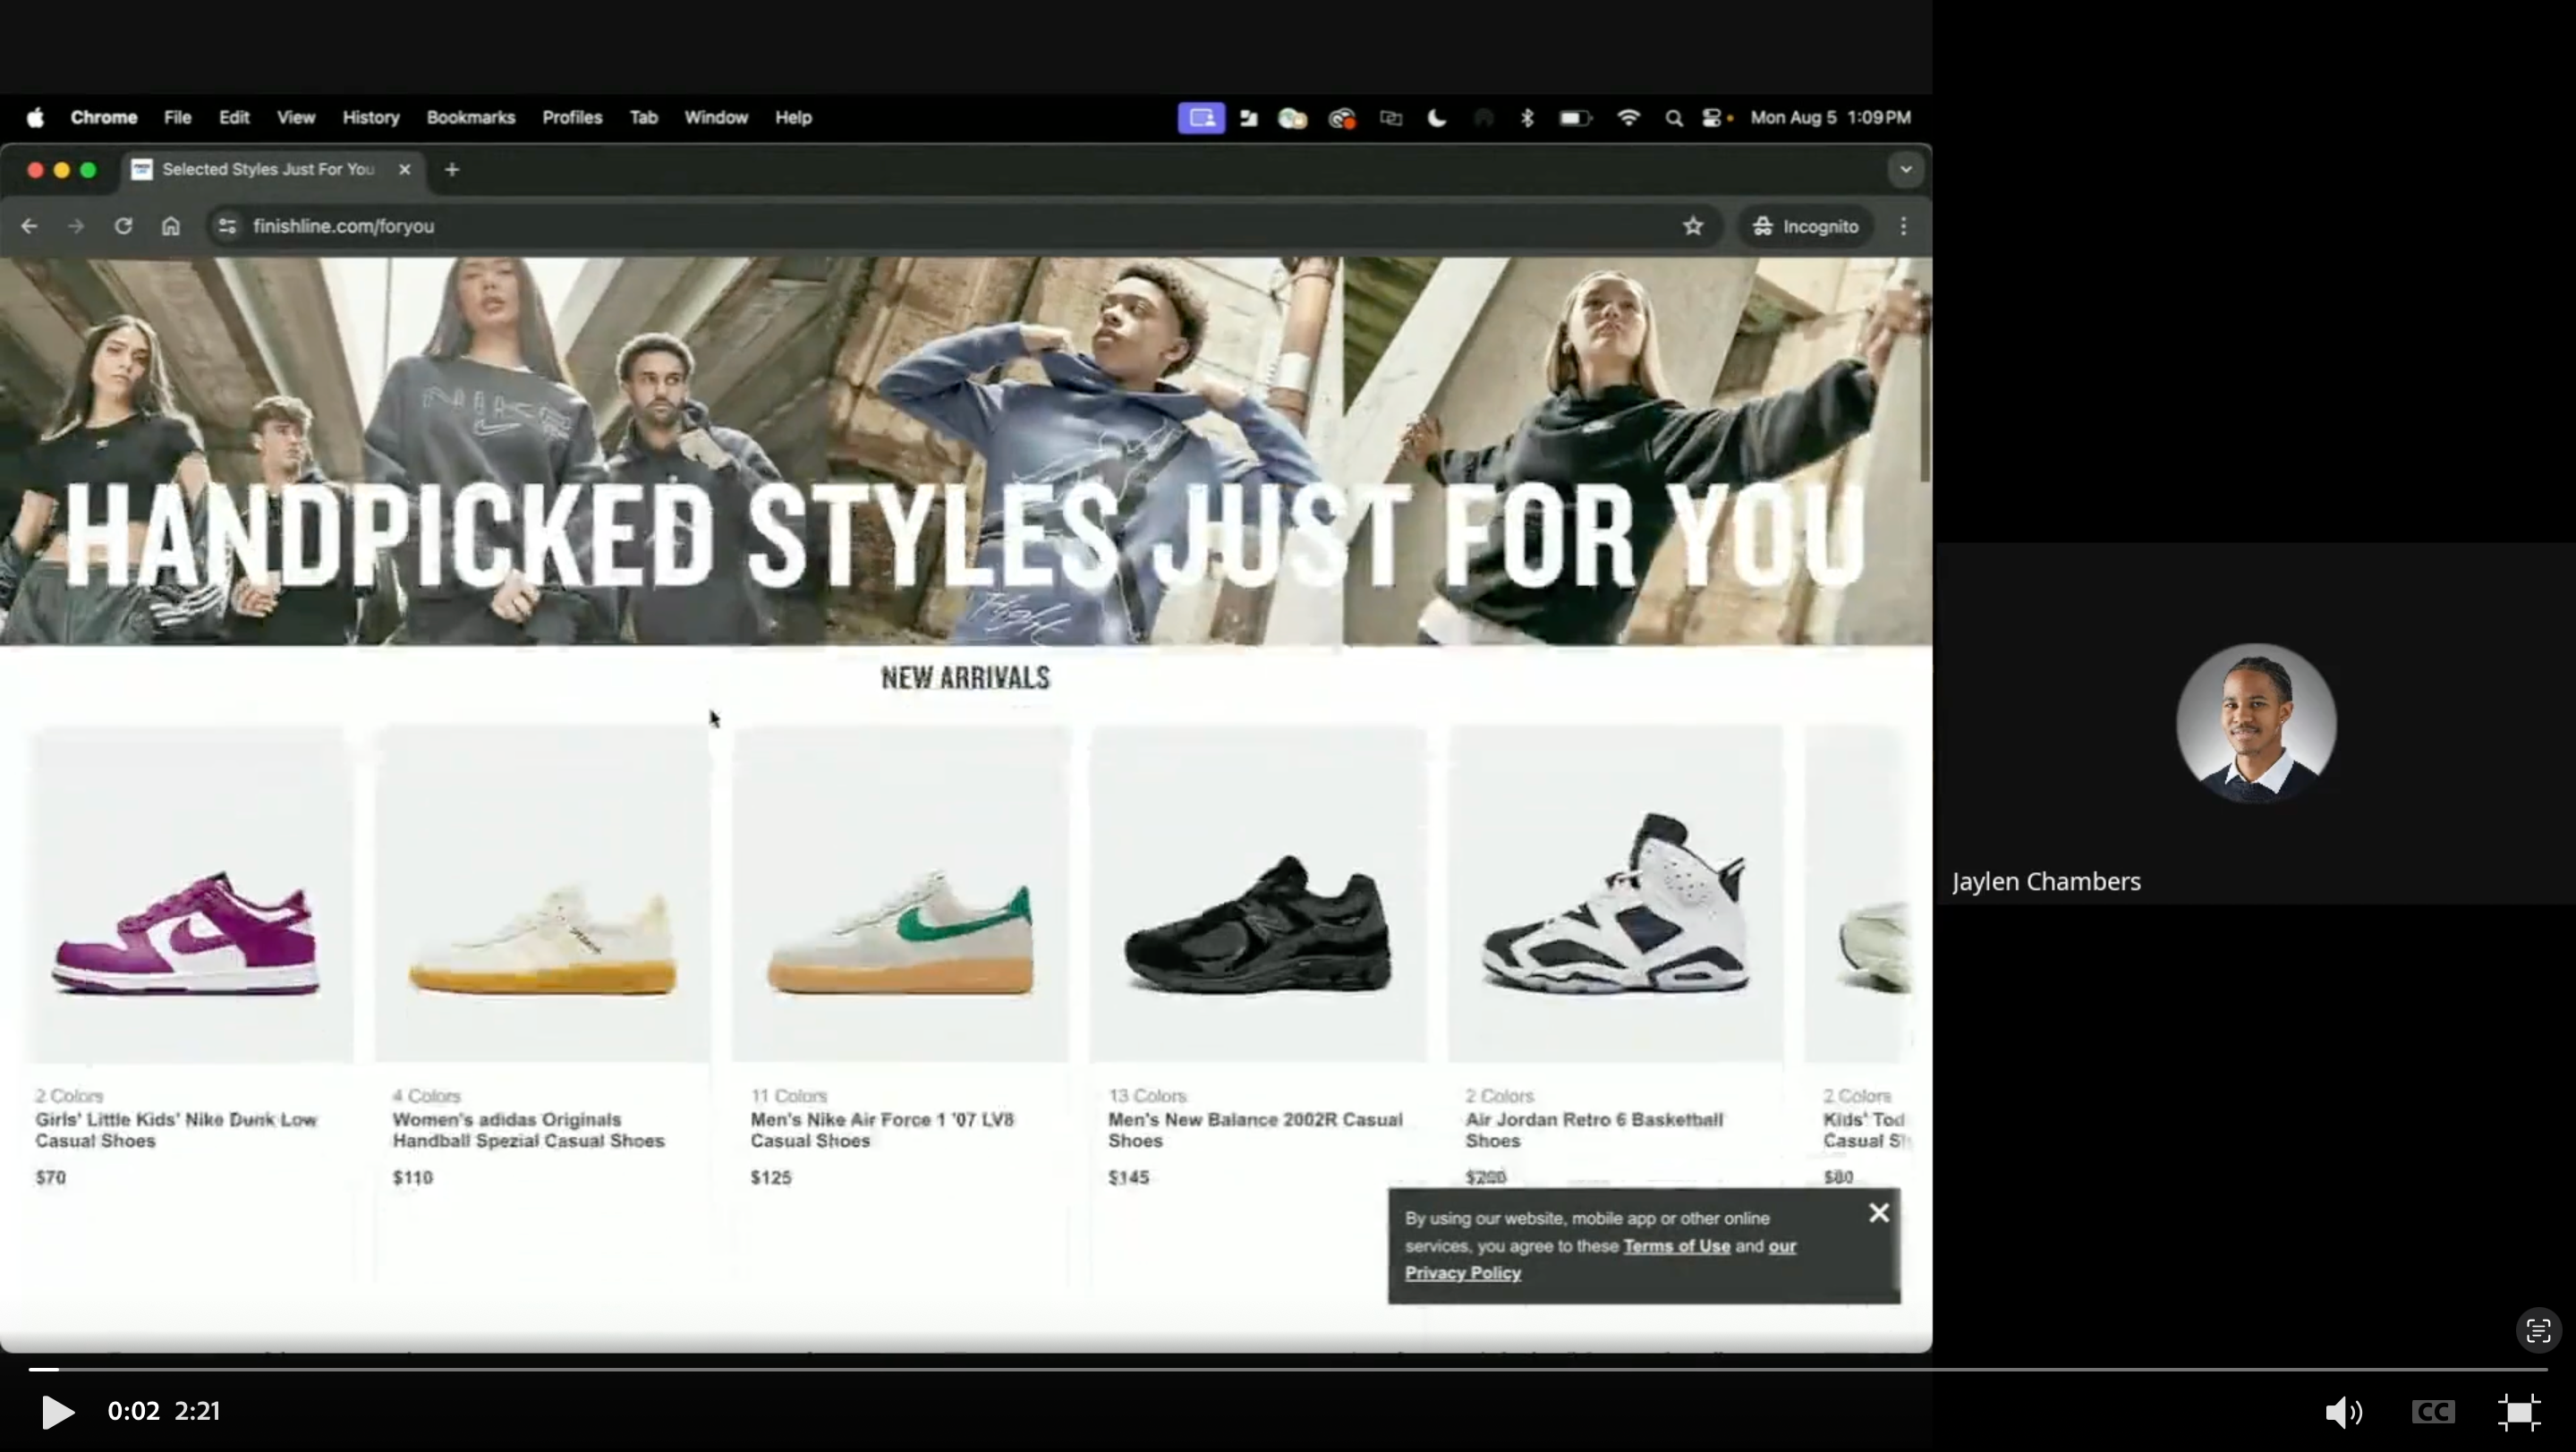Open a new tab with the plus button
The width and height of the screenshot is (2576, 1452).
point(452,170)
